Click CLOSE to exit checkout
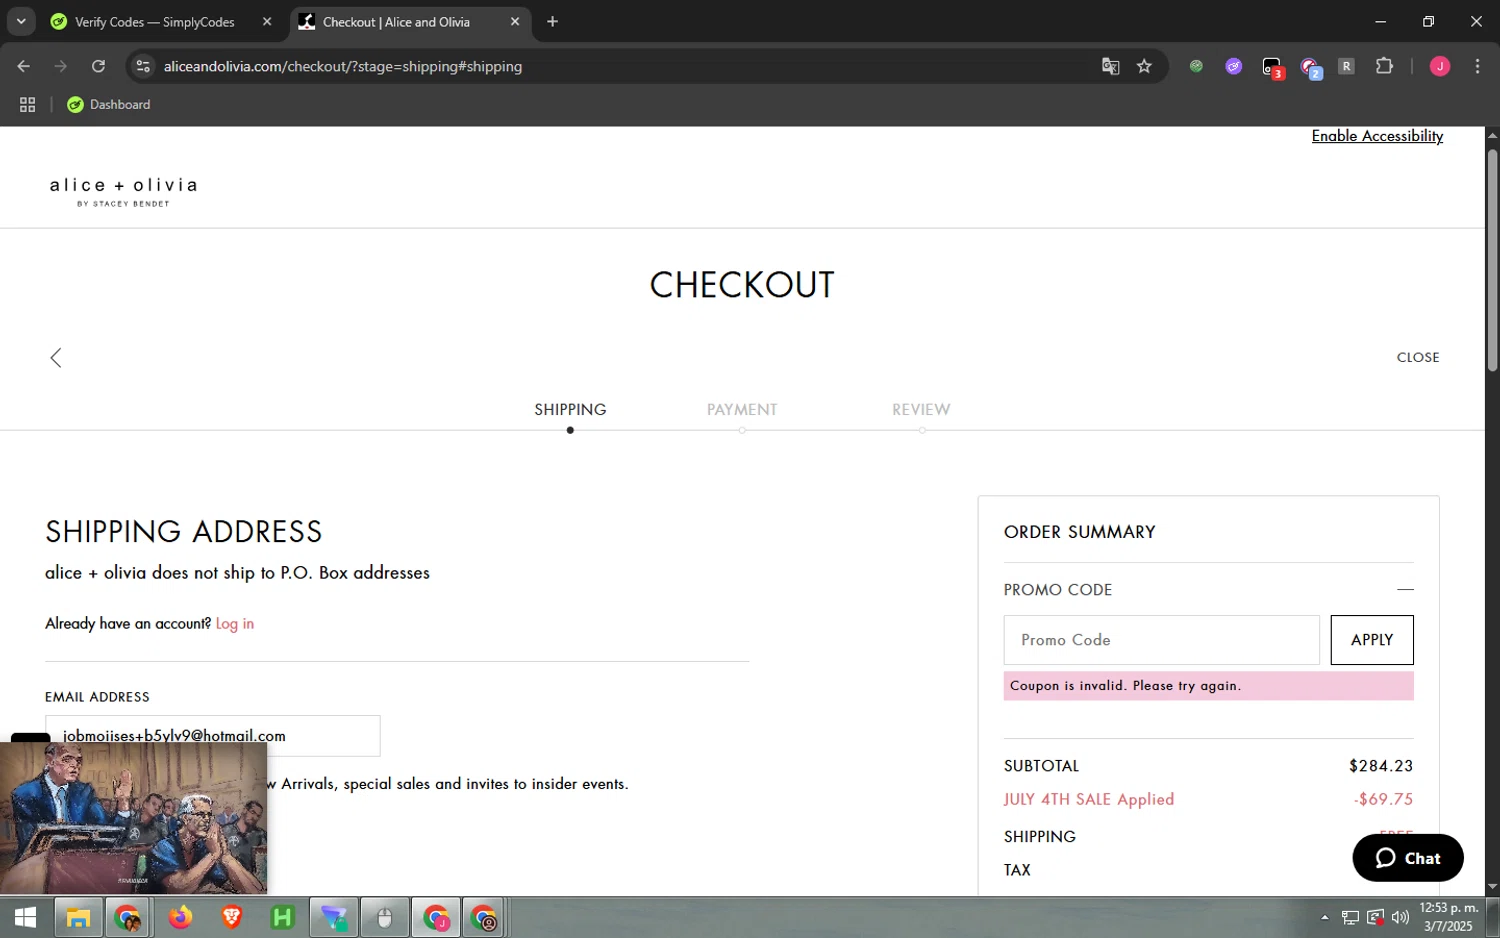This screenshot has height=938, width=1500. click(x=1418, y=357)
